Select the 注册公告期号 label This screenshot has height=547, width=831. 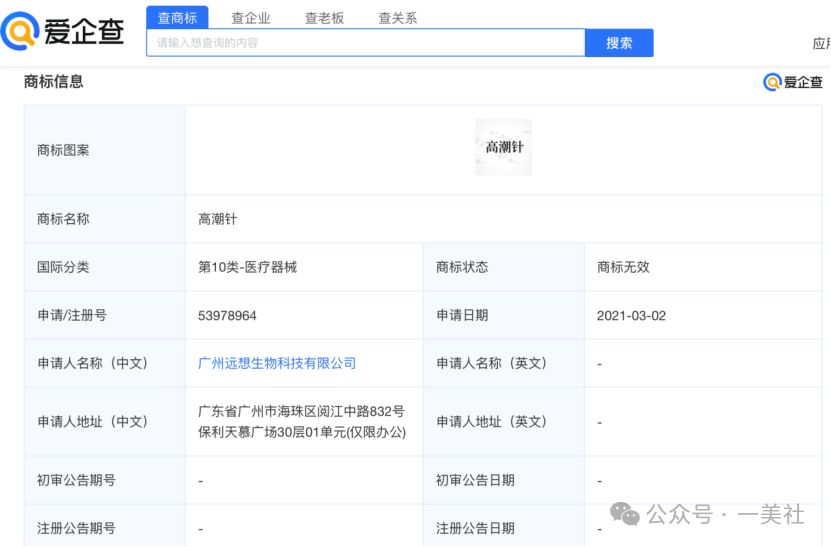pos(76,528)
